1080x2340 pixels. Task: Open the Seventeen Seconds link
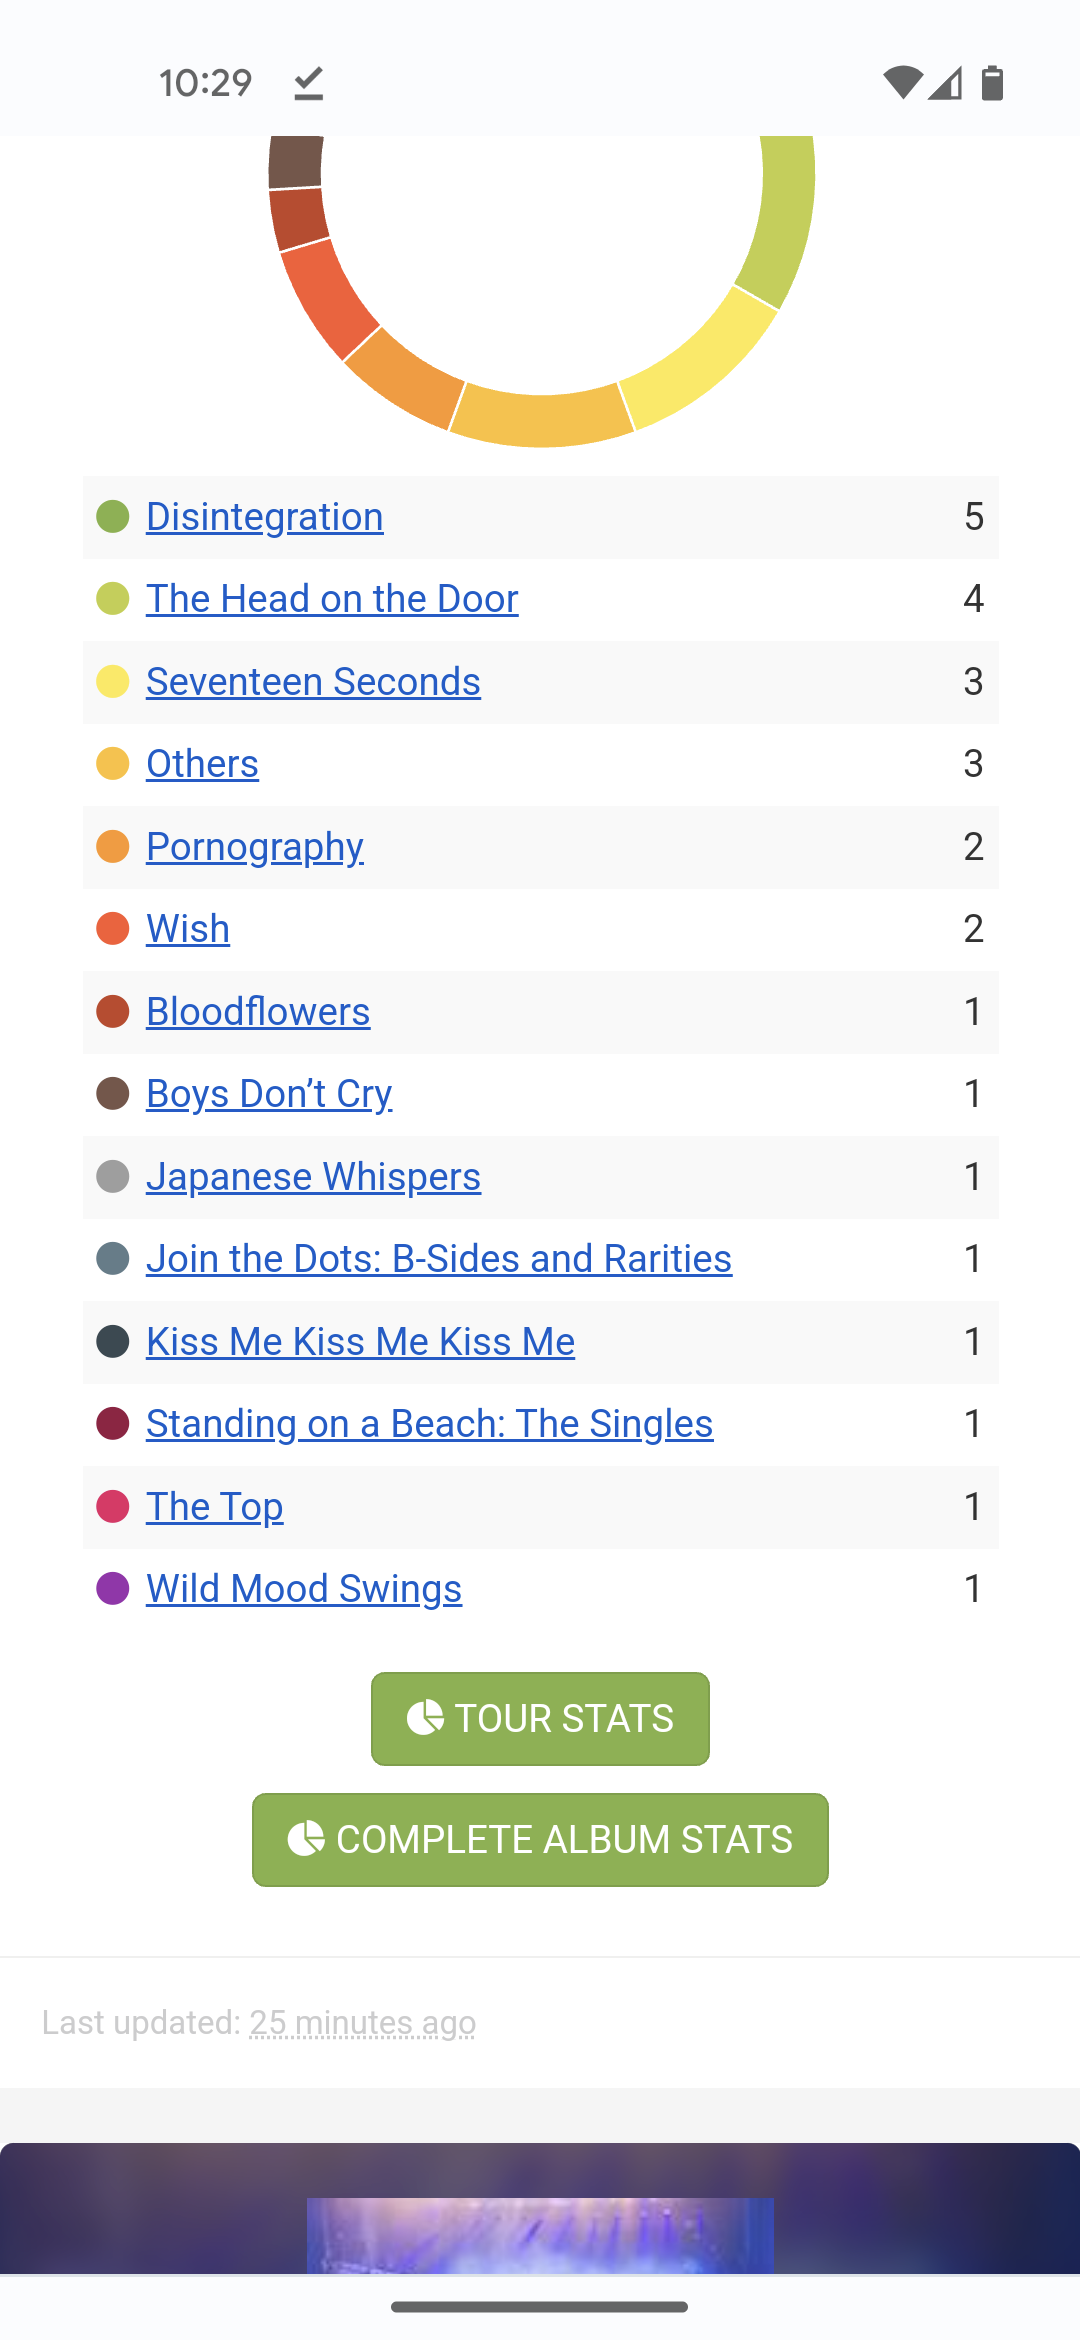tap(313, 682)
